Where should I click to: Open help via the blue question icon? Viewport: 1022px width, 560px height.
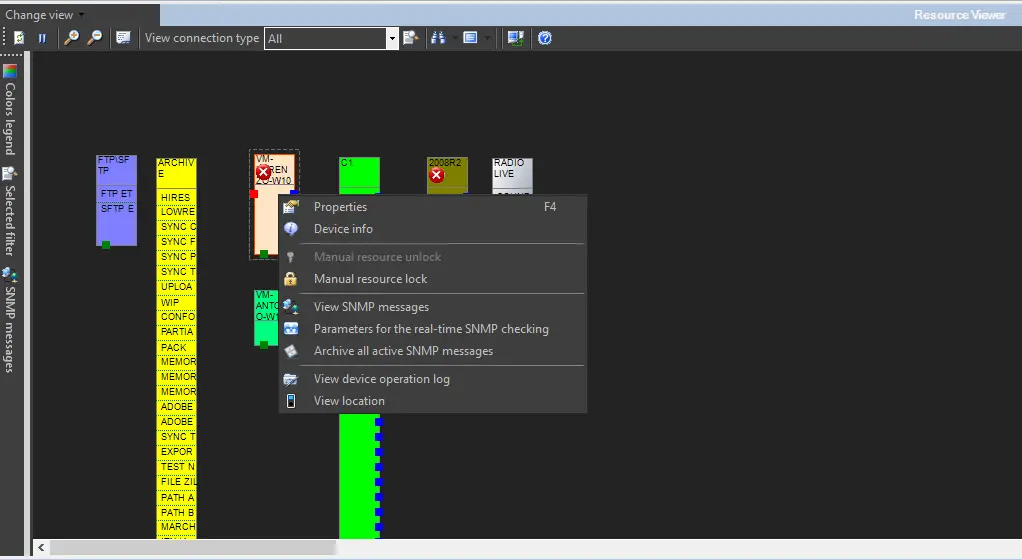point(545,38)
